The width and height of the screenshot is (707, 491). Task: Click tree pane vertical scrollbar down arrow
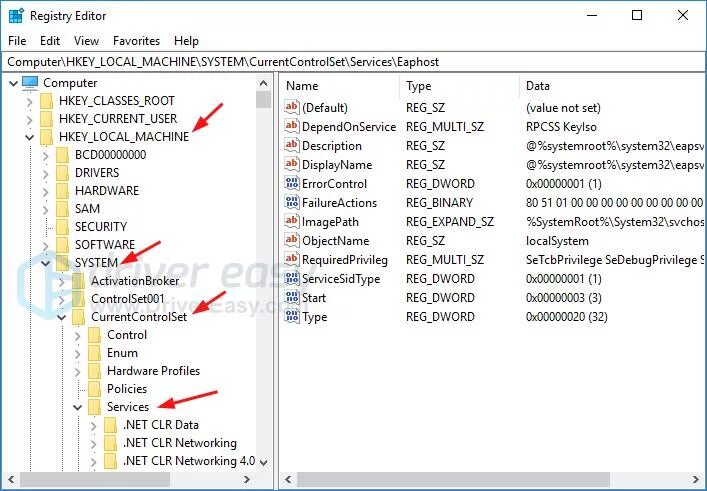(264, 463)
